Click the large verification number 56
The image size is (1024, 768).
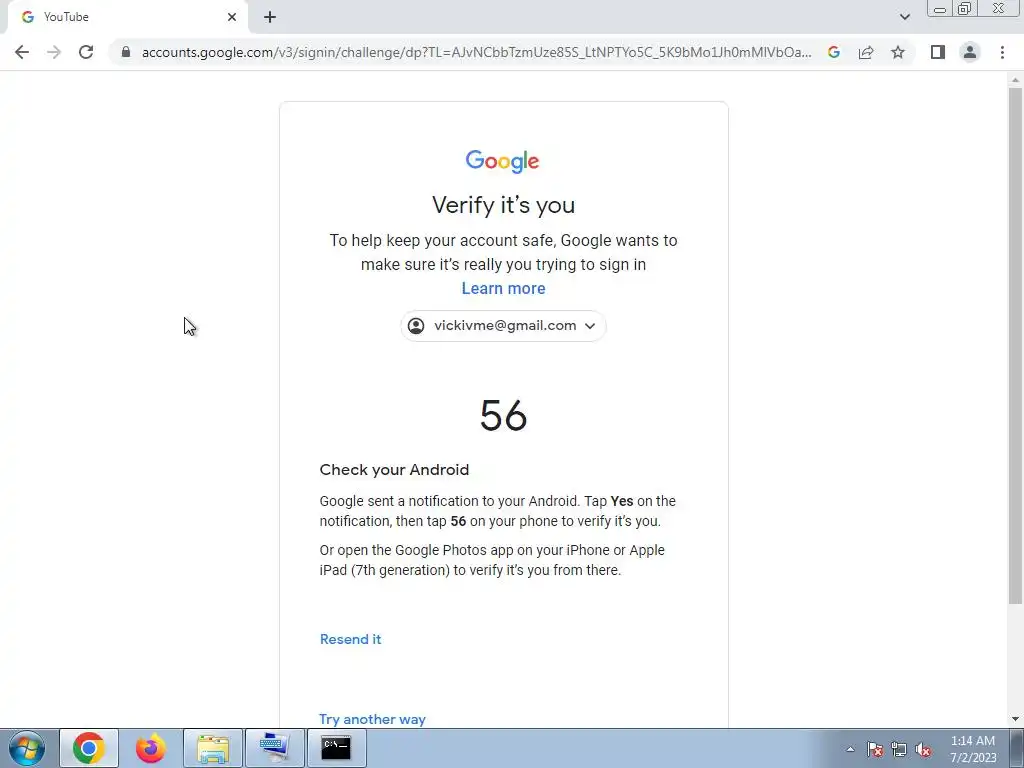click(504, 415)
